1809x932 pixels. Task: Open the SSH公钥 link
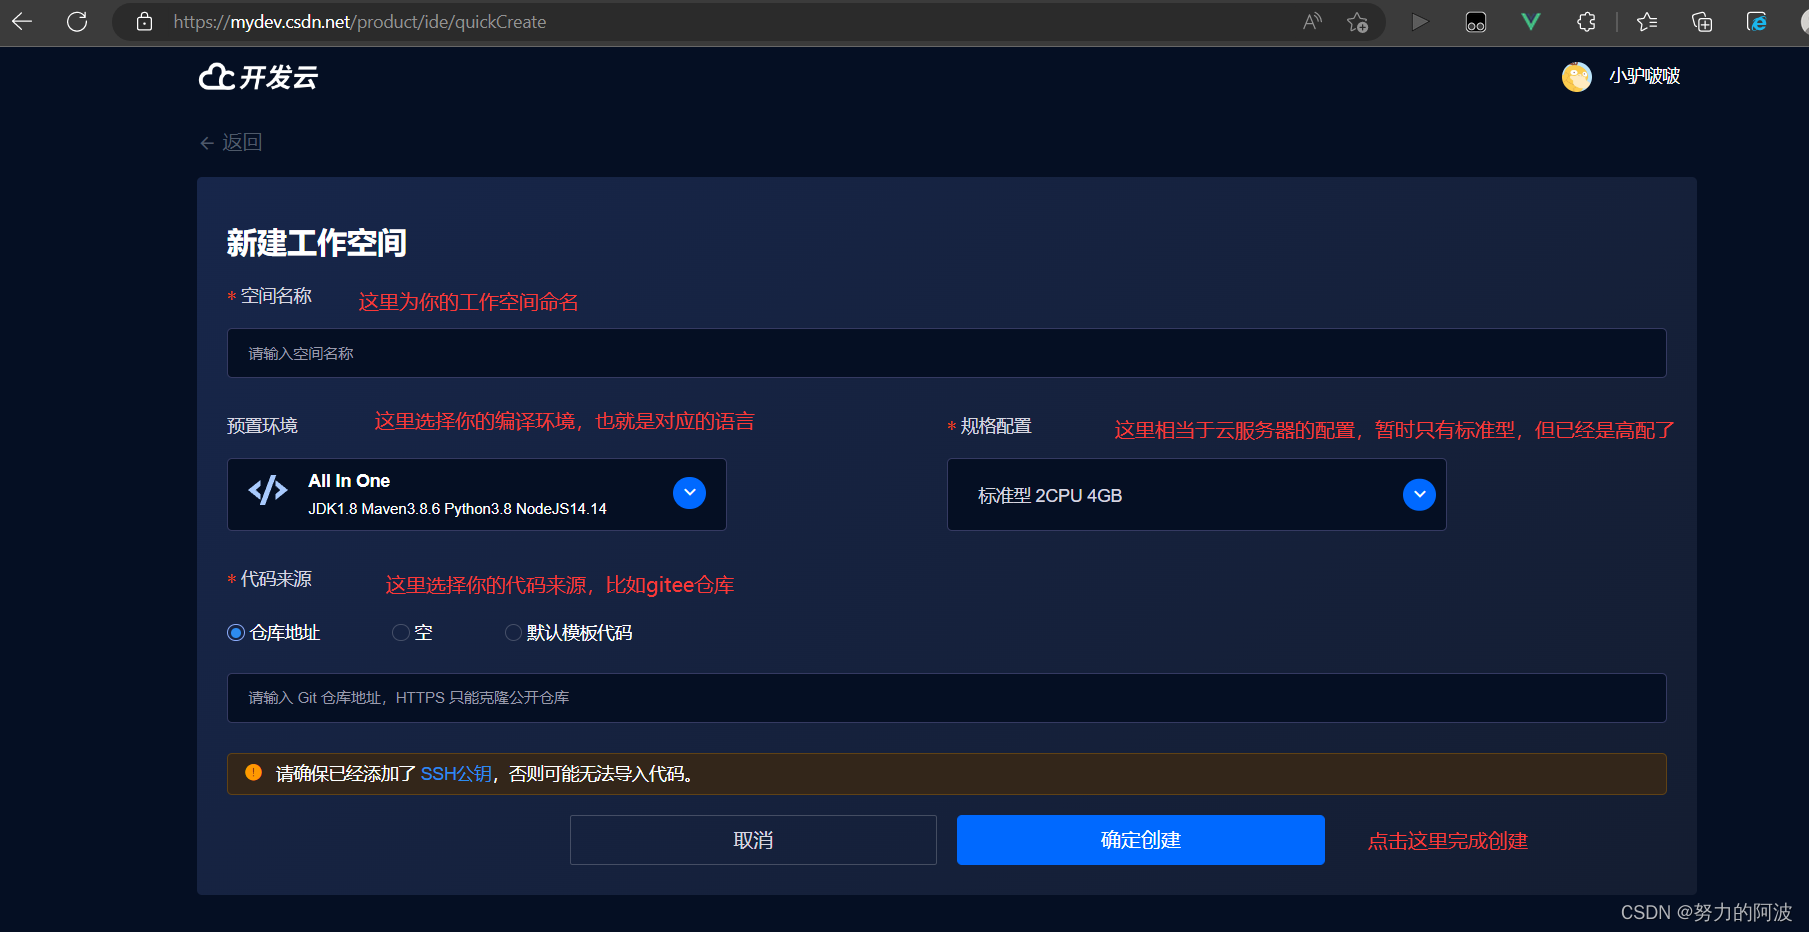coord(456,774)
